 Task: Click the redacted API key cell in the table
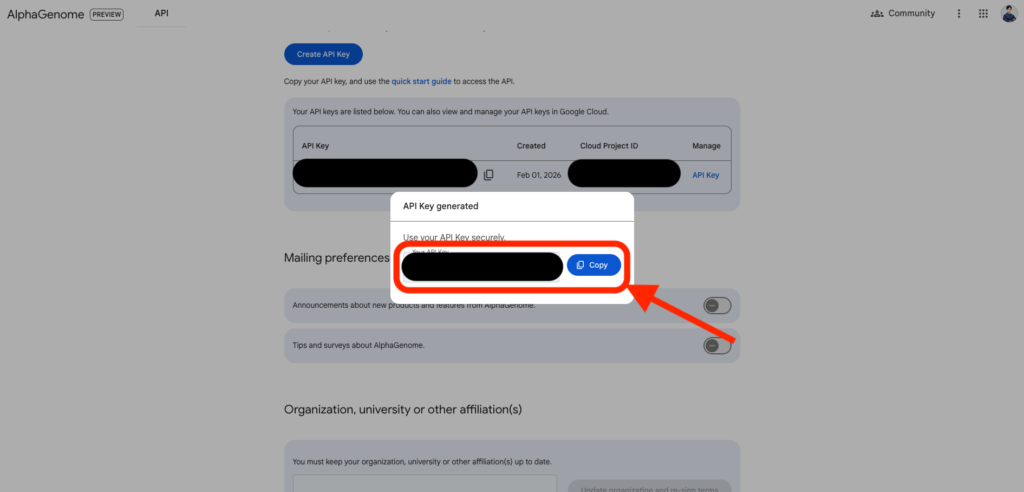point(385,173)
